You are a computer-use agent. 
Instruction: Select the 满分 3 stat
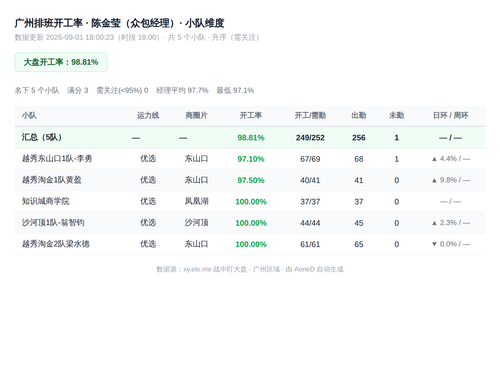(x=78, y=90)
